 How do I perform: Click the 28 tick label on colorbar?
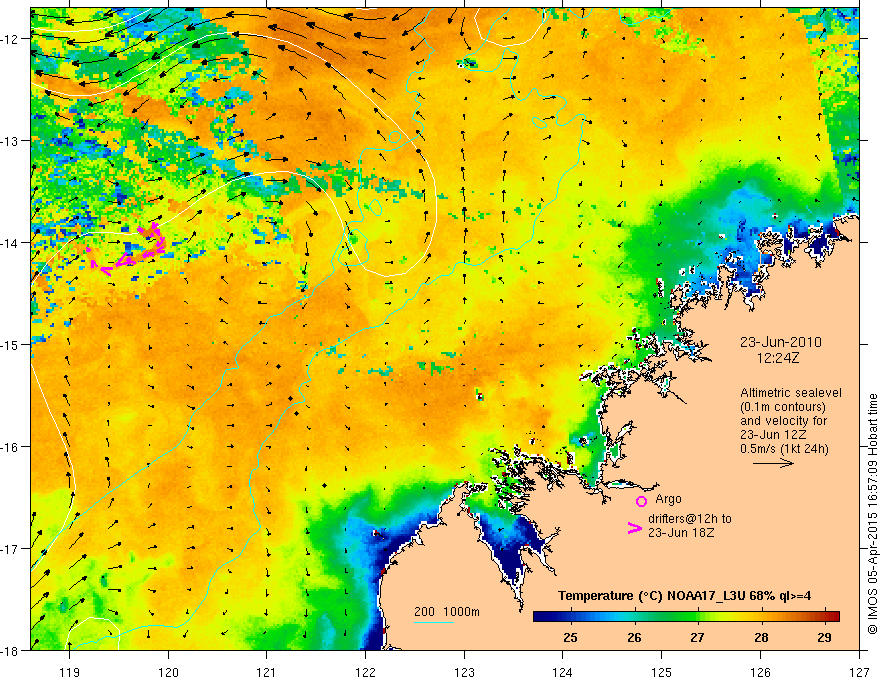tap(761, 637)
